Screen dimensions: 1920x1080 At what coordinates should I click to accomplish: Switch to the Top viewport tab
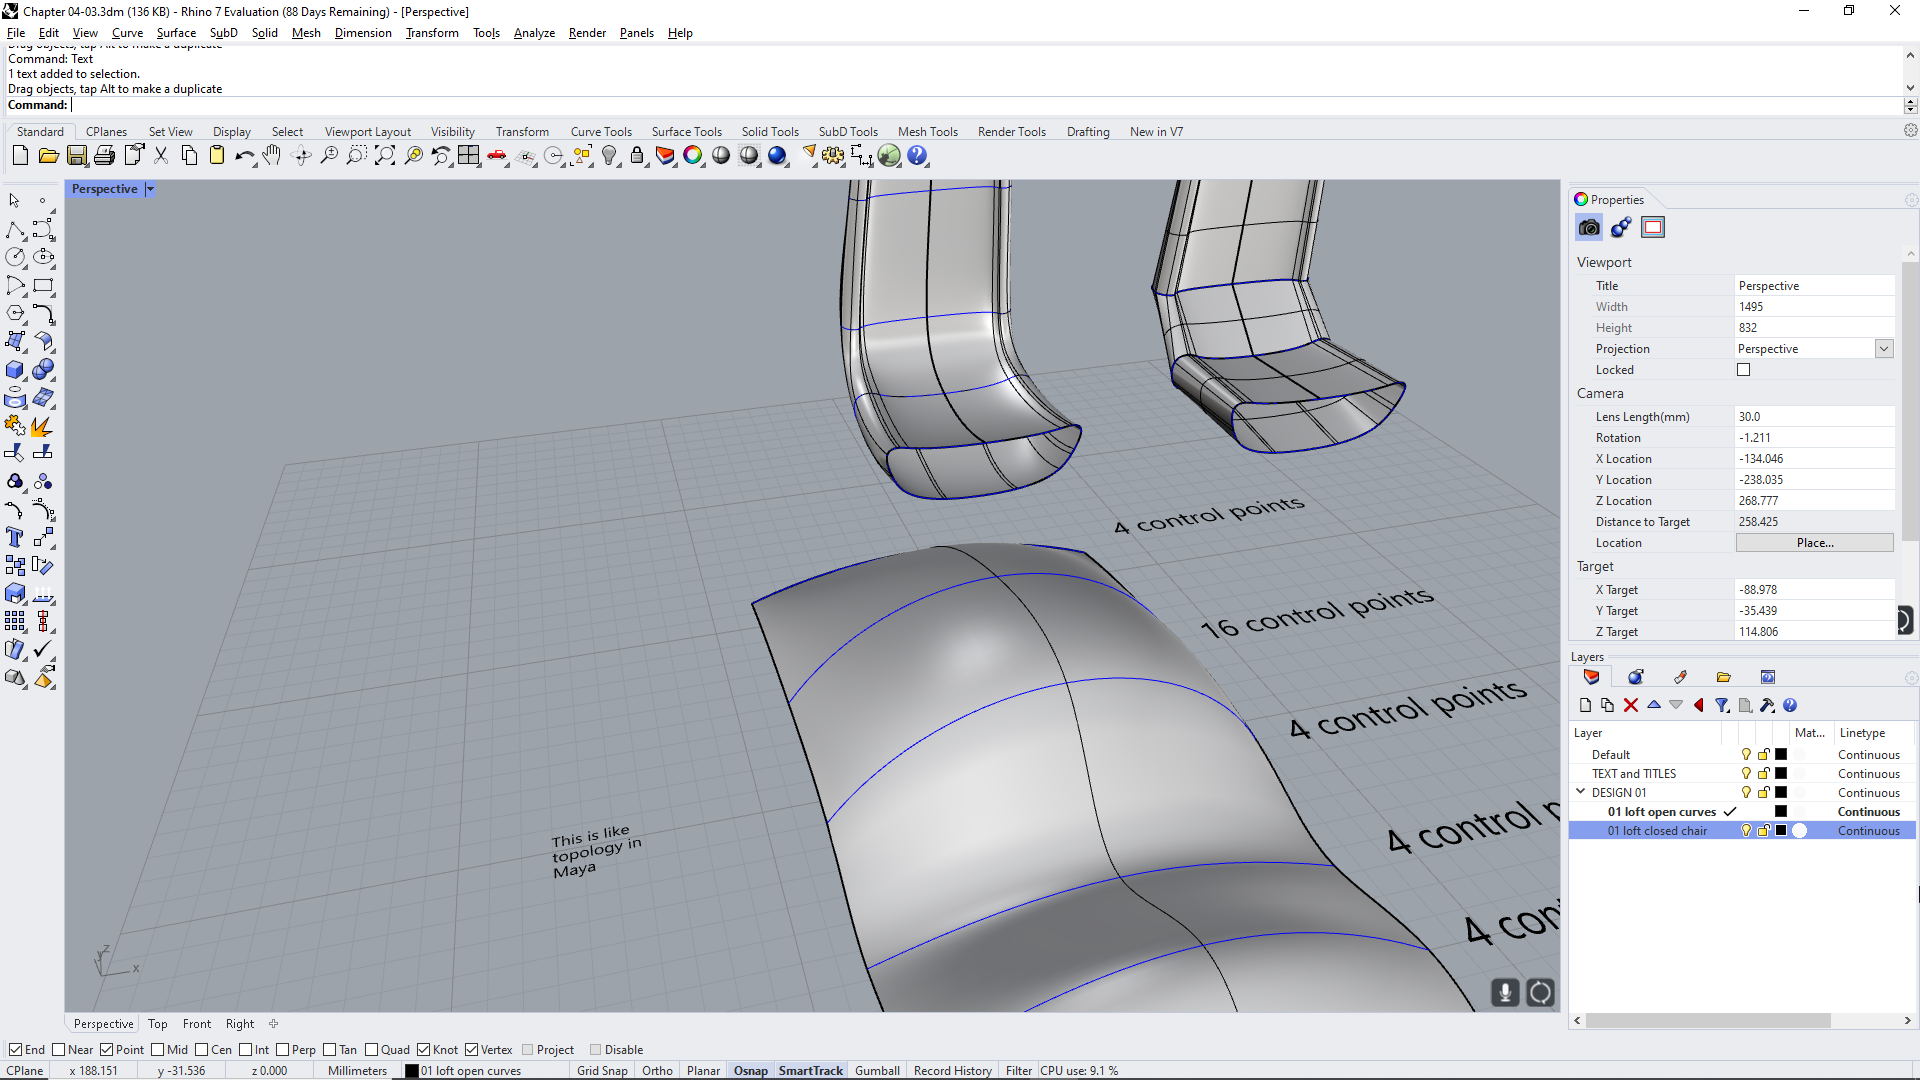[157, 1024]
